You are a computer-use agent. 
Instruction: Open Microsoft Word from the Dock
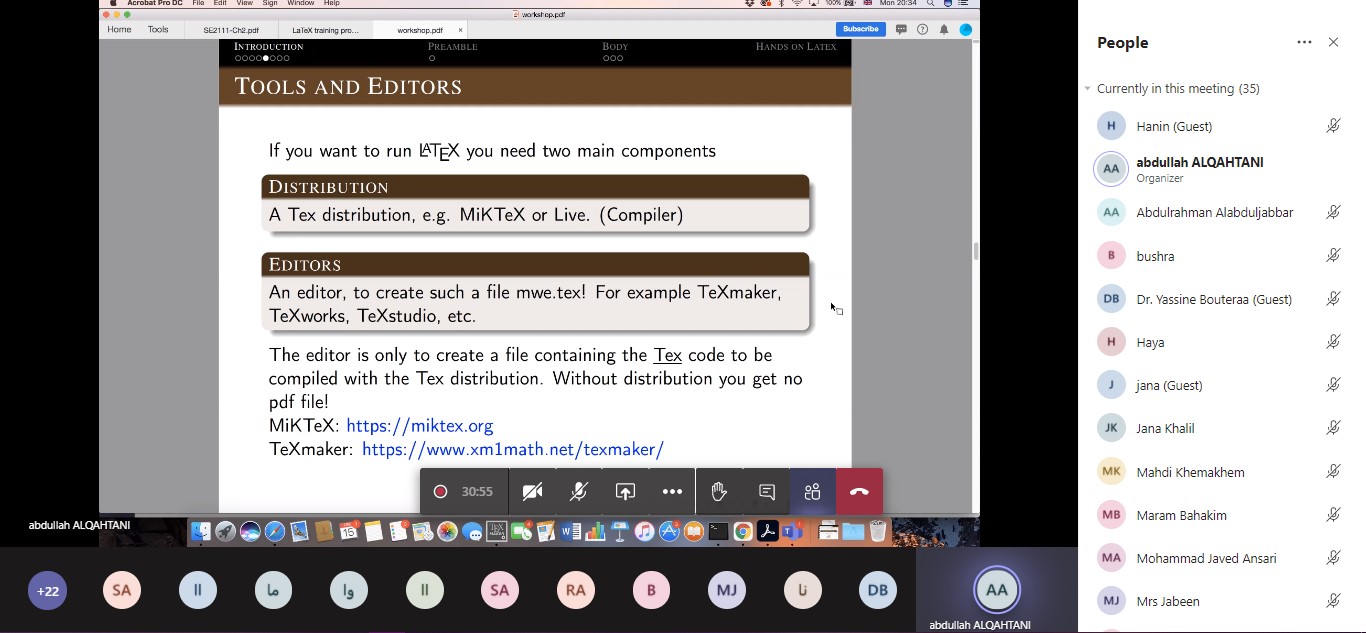[x=571, y=532]
